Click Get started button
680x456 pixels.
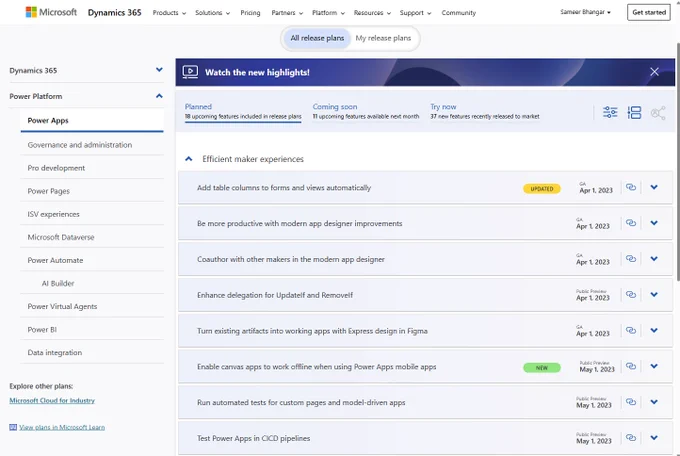(649, 12)
